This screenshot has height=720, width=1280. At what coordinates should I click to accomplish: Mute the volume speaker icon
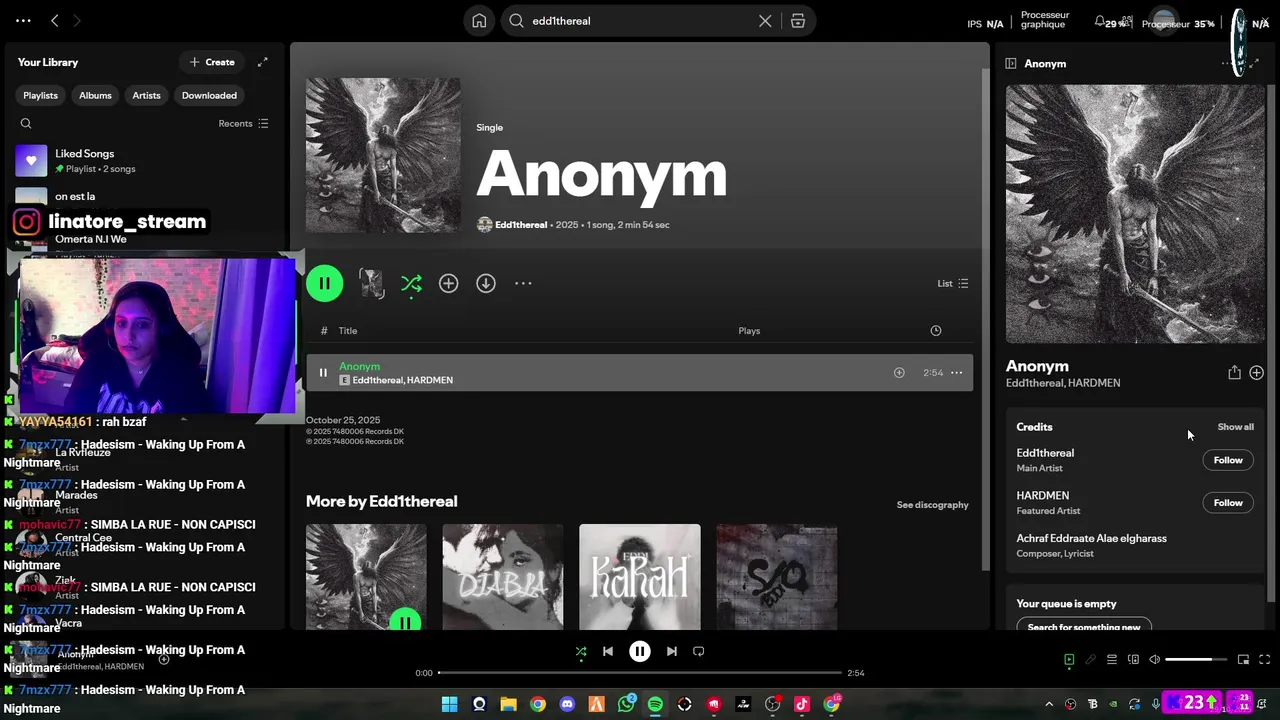(x=1154, y=660)
